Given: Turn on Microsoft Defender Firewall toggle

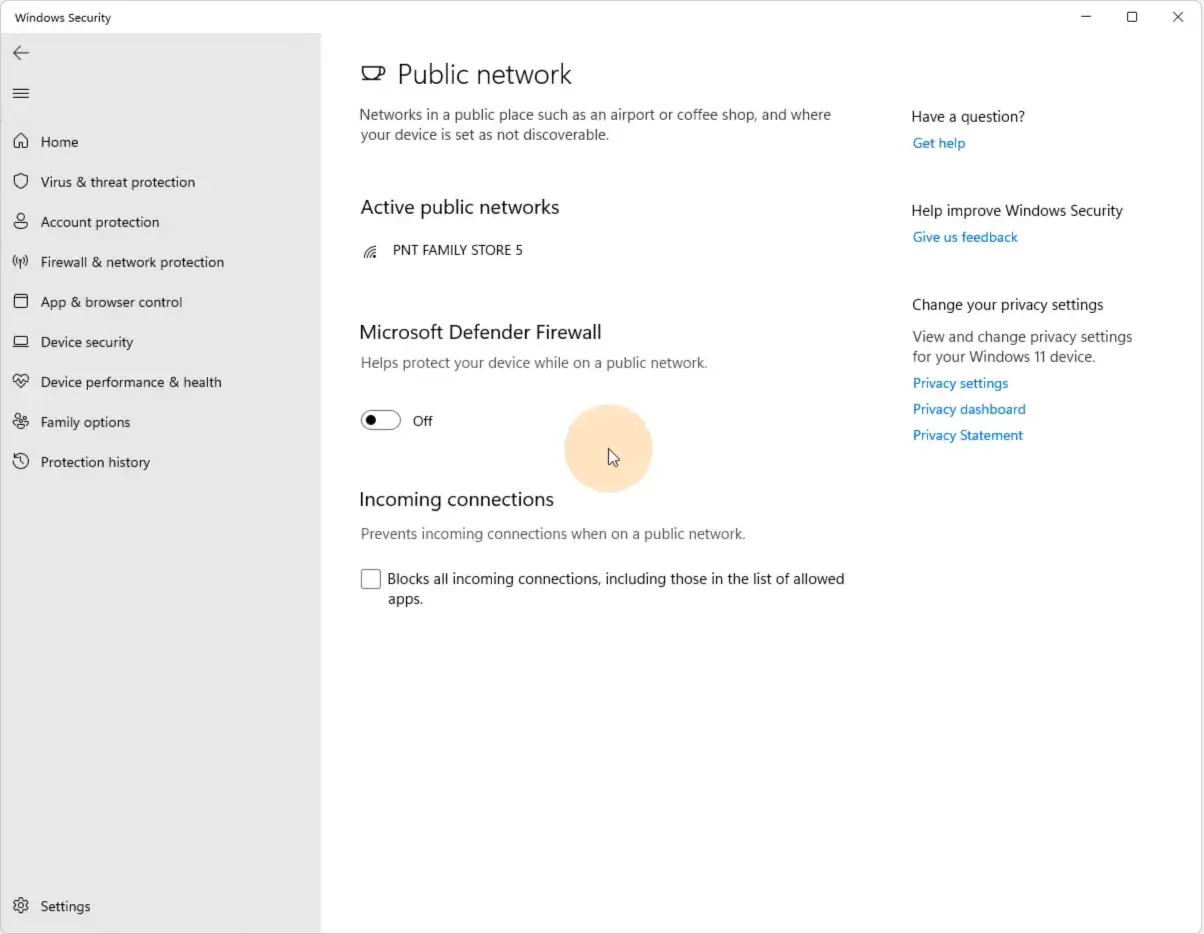Looking at the screenshot, I should pos(381,421).
